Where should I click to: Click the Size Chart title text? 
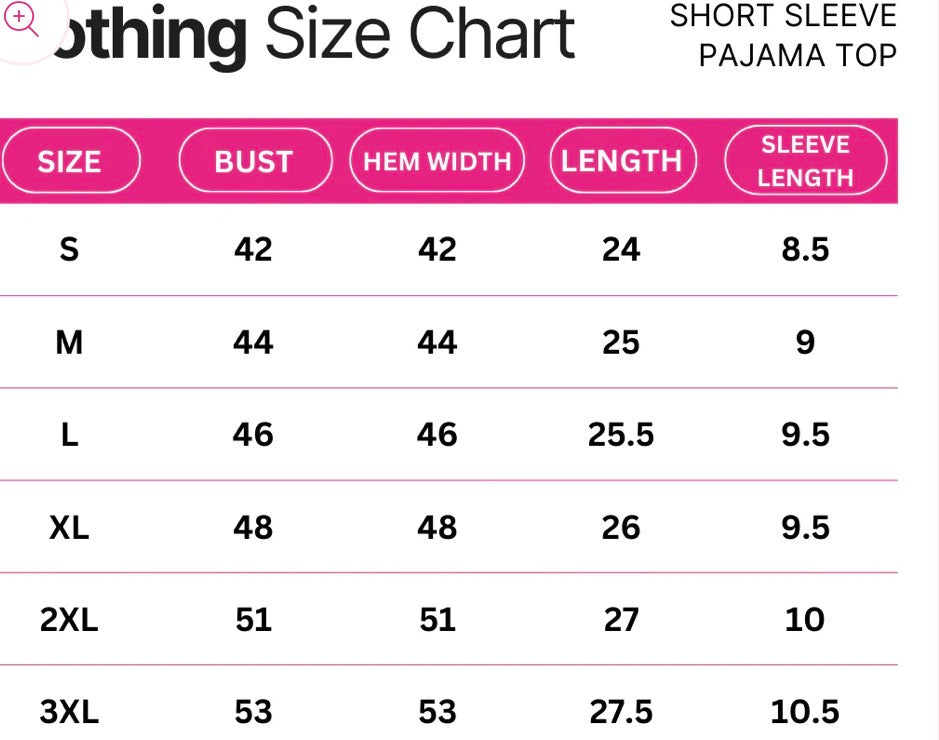pyautogui.click(x=420, y=35)
